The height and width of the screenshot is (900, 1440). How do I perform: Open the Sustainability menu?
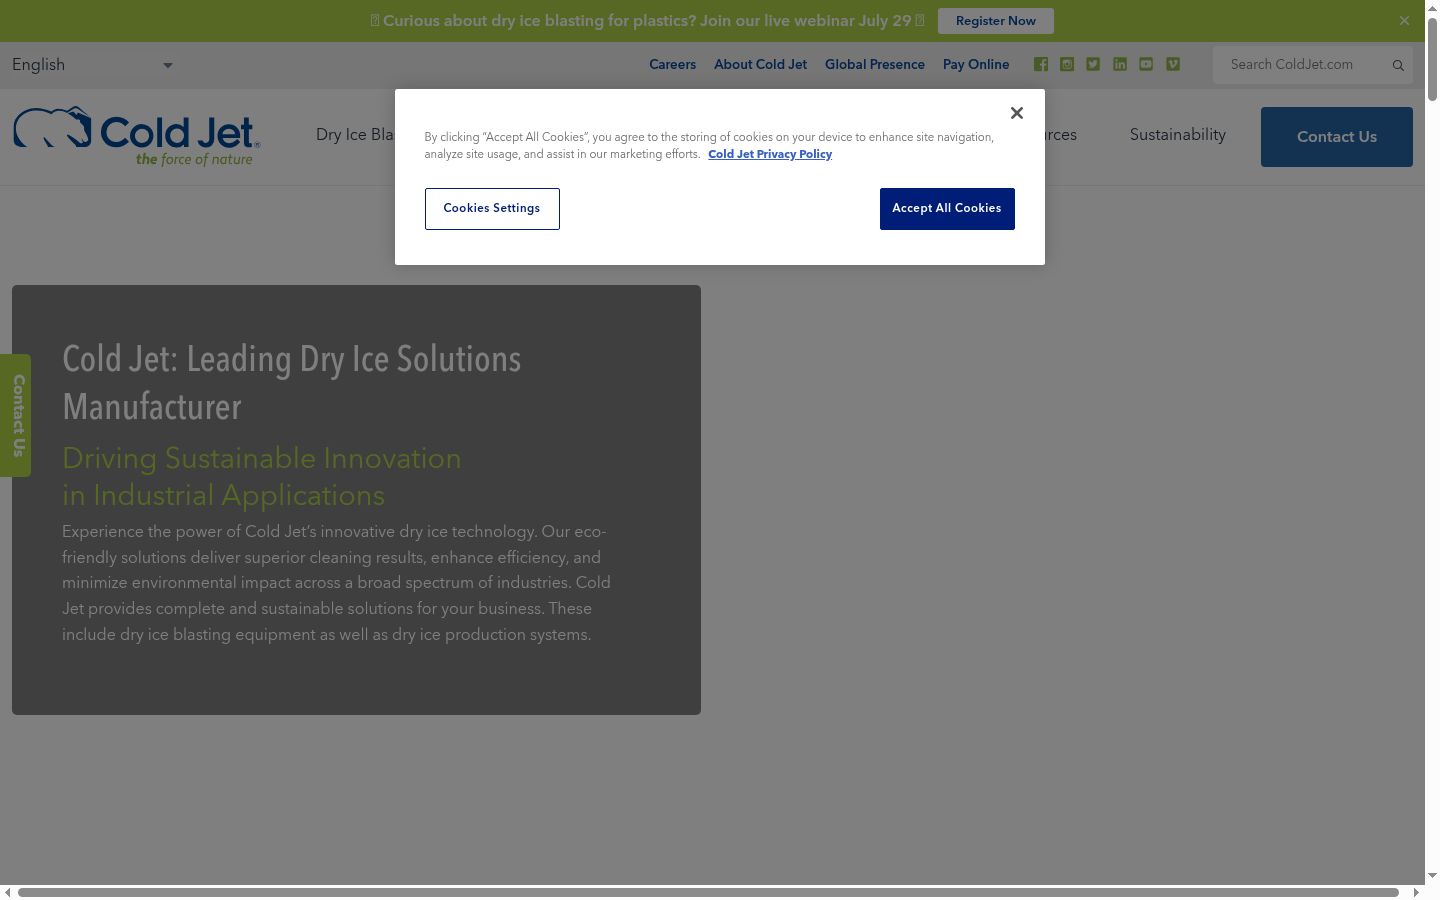click(1178, 135)
